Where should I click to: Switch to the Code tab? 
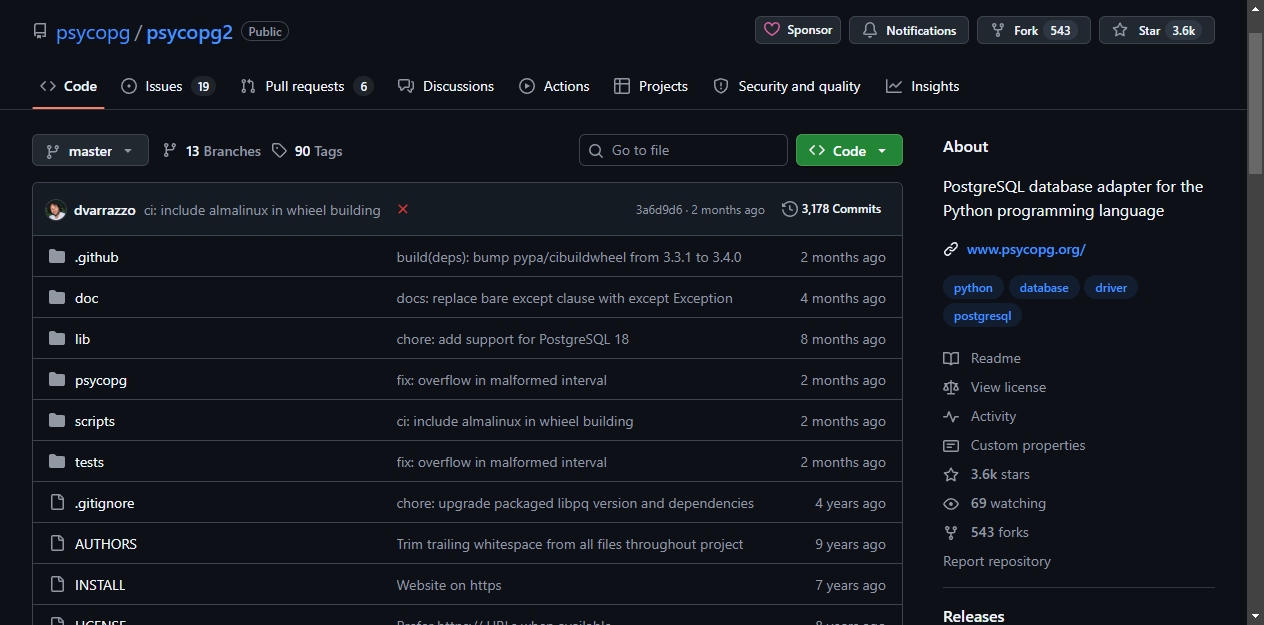68,86
